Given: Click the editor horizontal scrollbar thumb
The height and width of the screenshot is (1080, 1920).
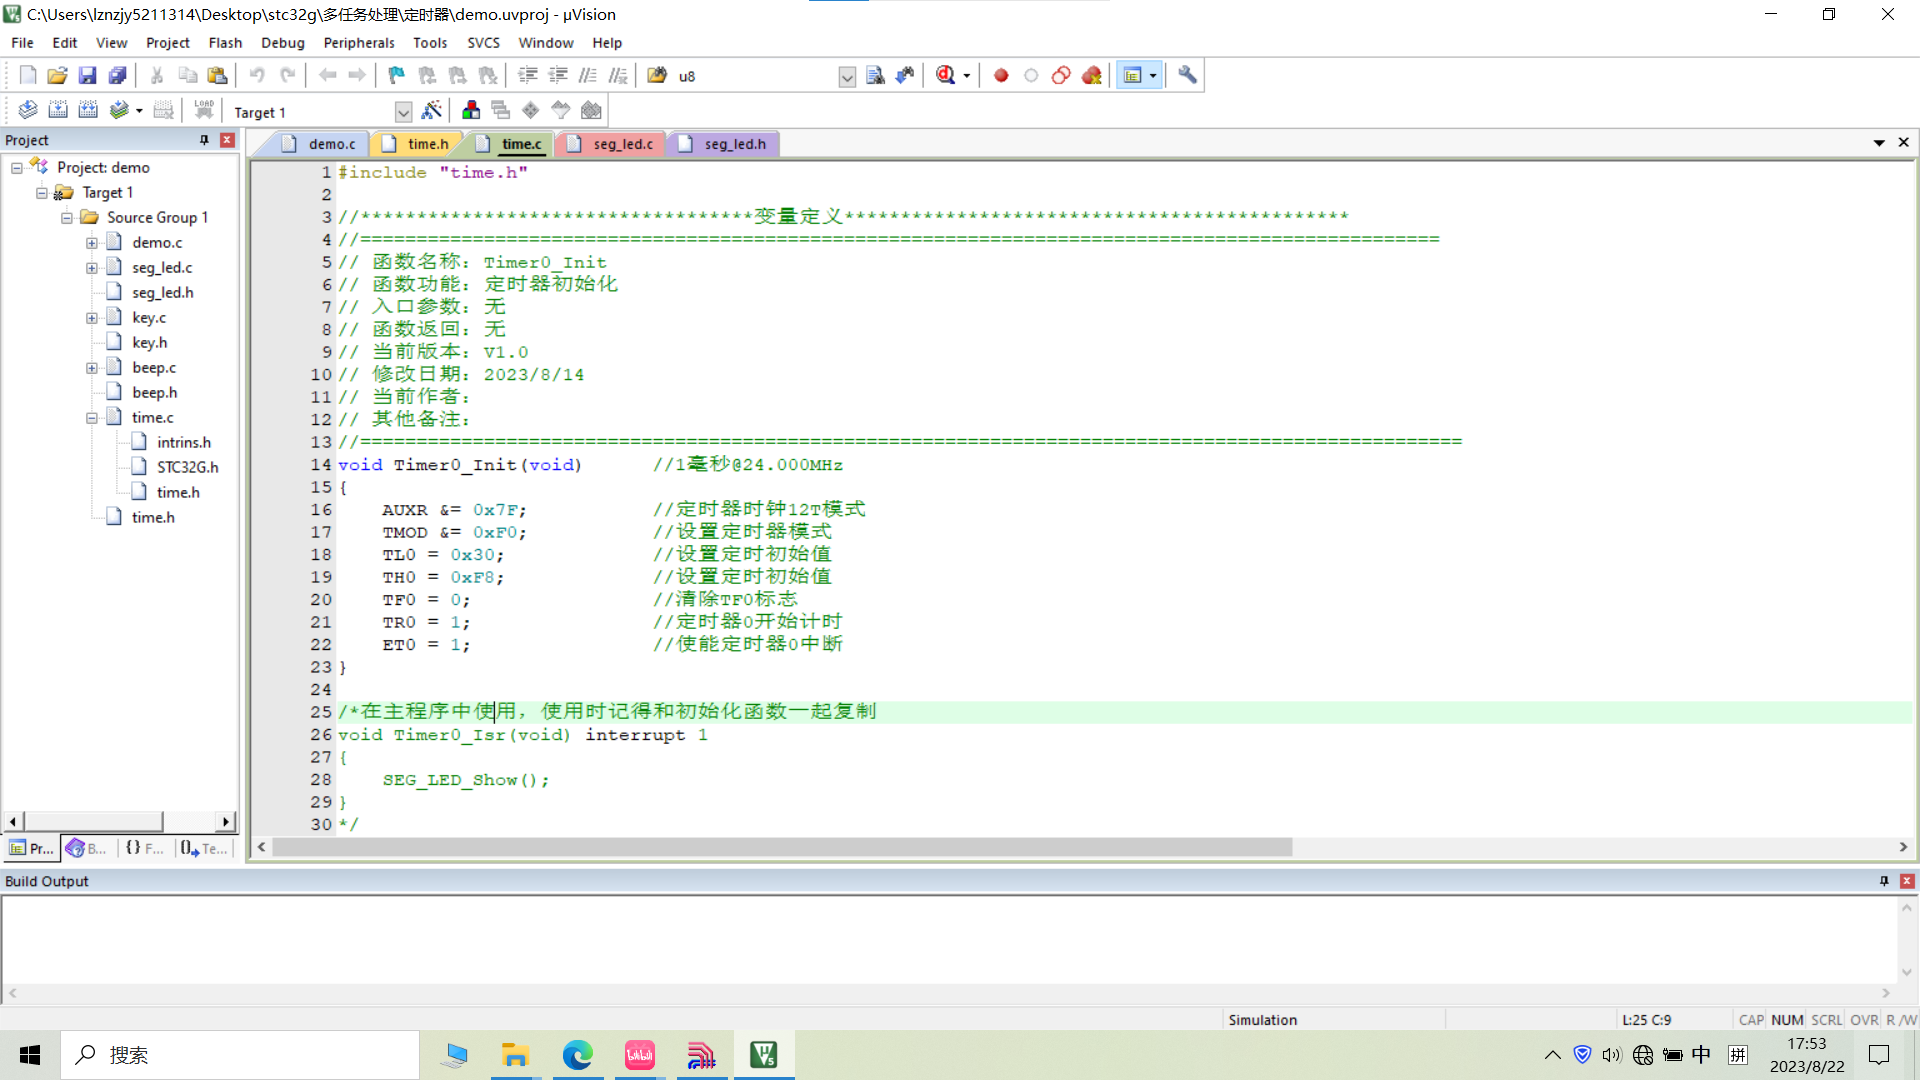Looking at the screenshot, I should (x=782, y=847).
